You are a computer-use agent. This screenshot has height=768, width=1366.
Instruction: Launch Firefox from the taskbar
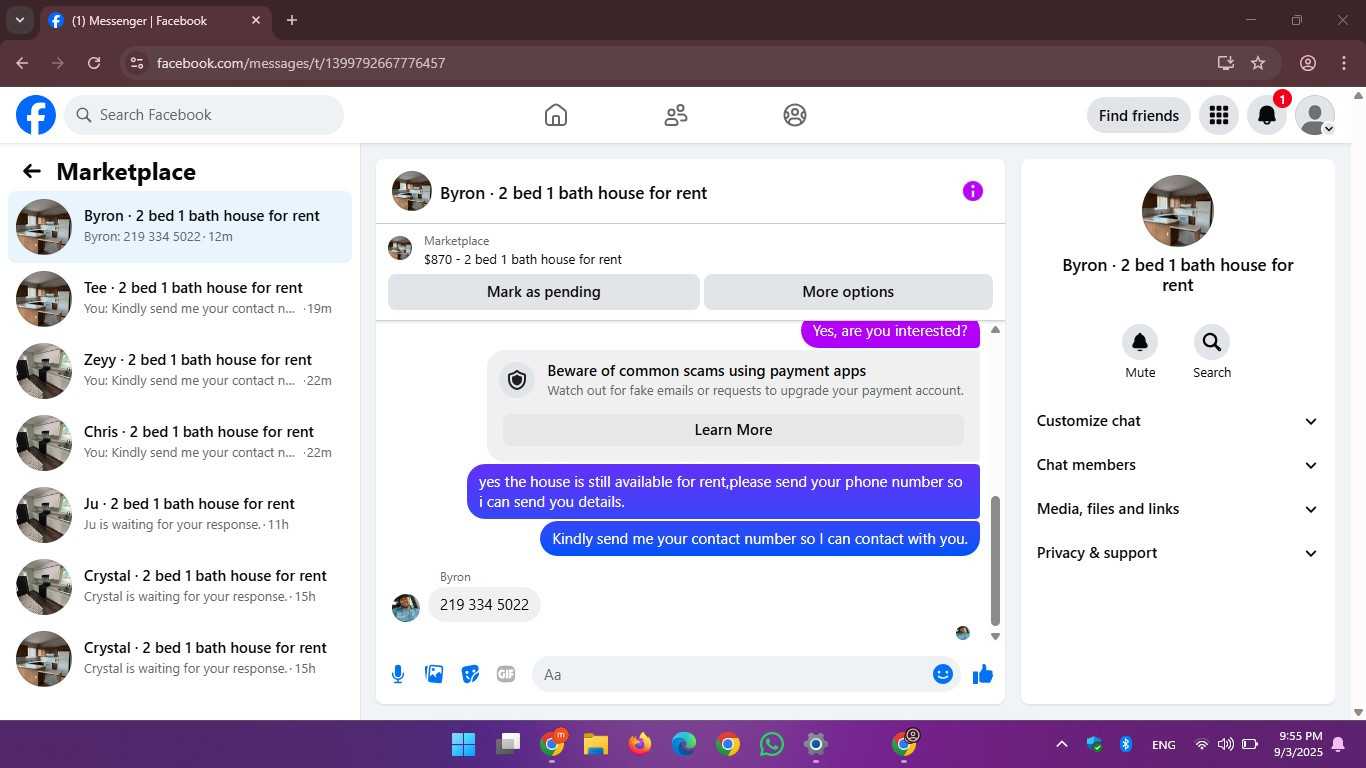[640, 744]
